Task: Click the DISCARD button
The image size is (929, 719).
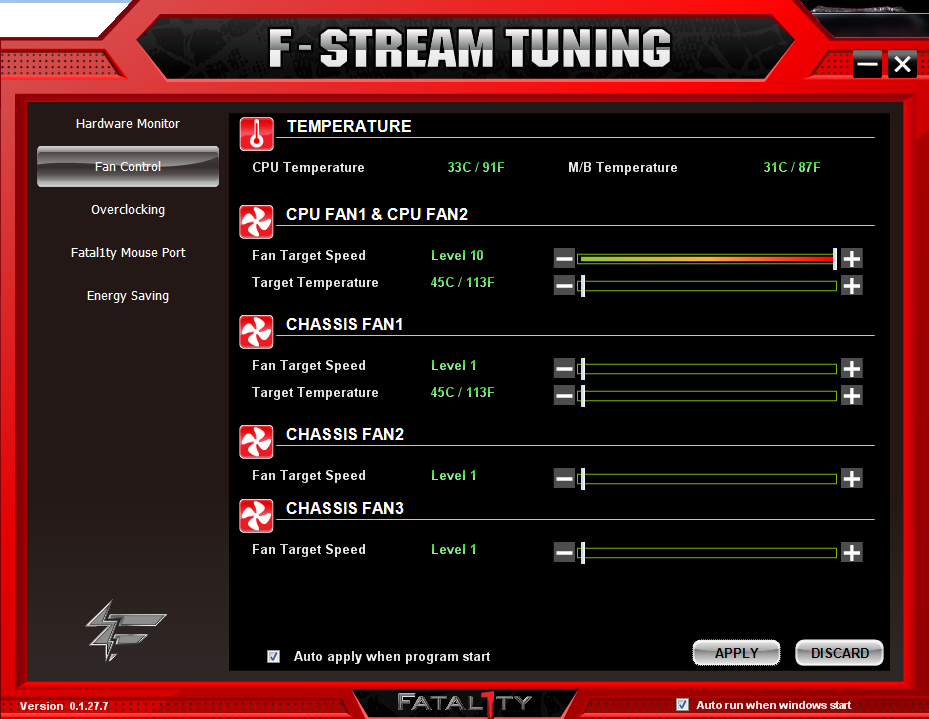Action: click(x=839, y=653)
